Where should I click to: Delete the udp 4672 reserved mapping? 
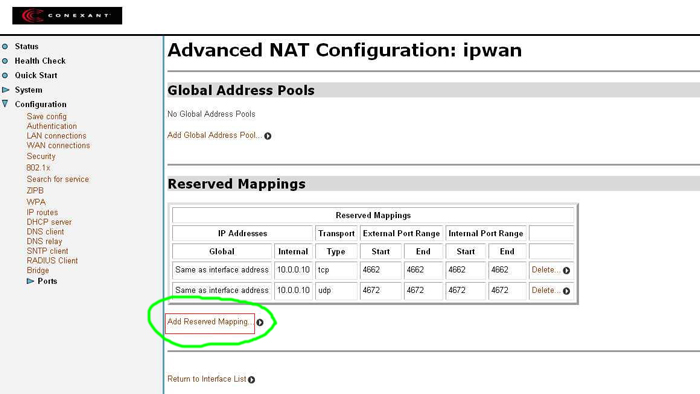(546, 290)
